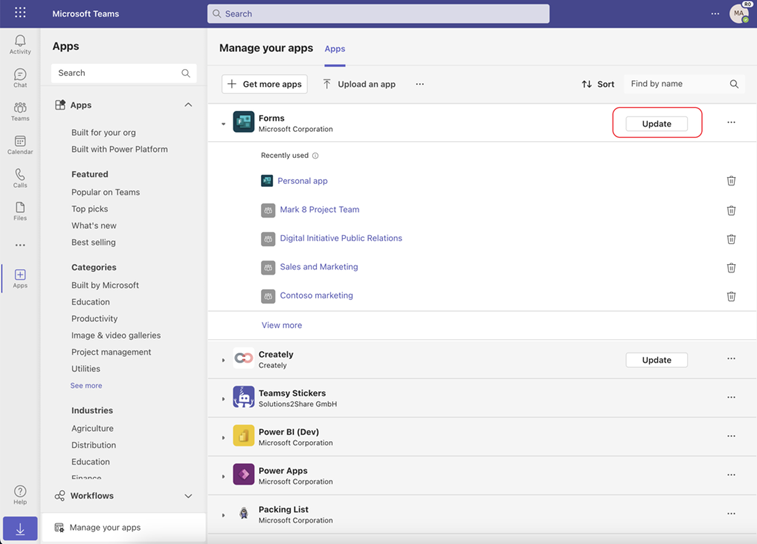Select Project management category
Image resolution: width=757 pixels, height=544 pixels.
pos(112,352)
